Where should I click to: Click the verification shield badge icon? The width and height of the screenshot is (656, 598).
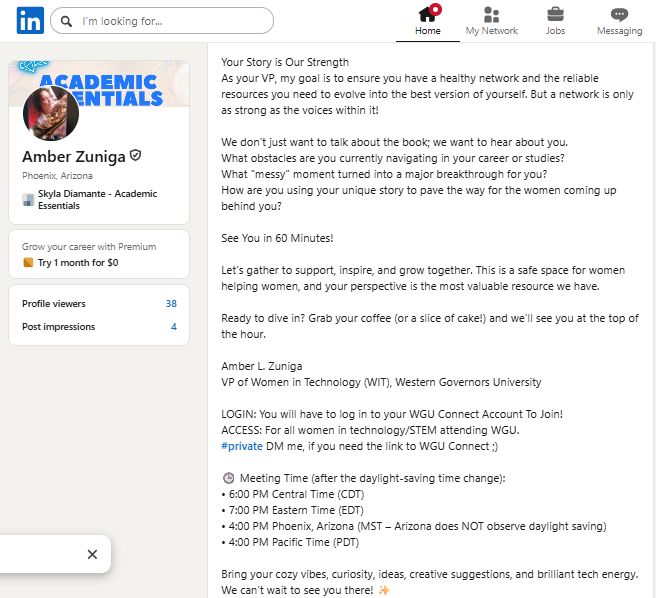coord(135,156)
